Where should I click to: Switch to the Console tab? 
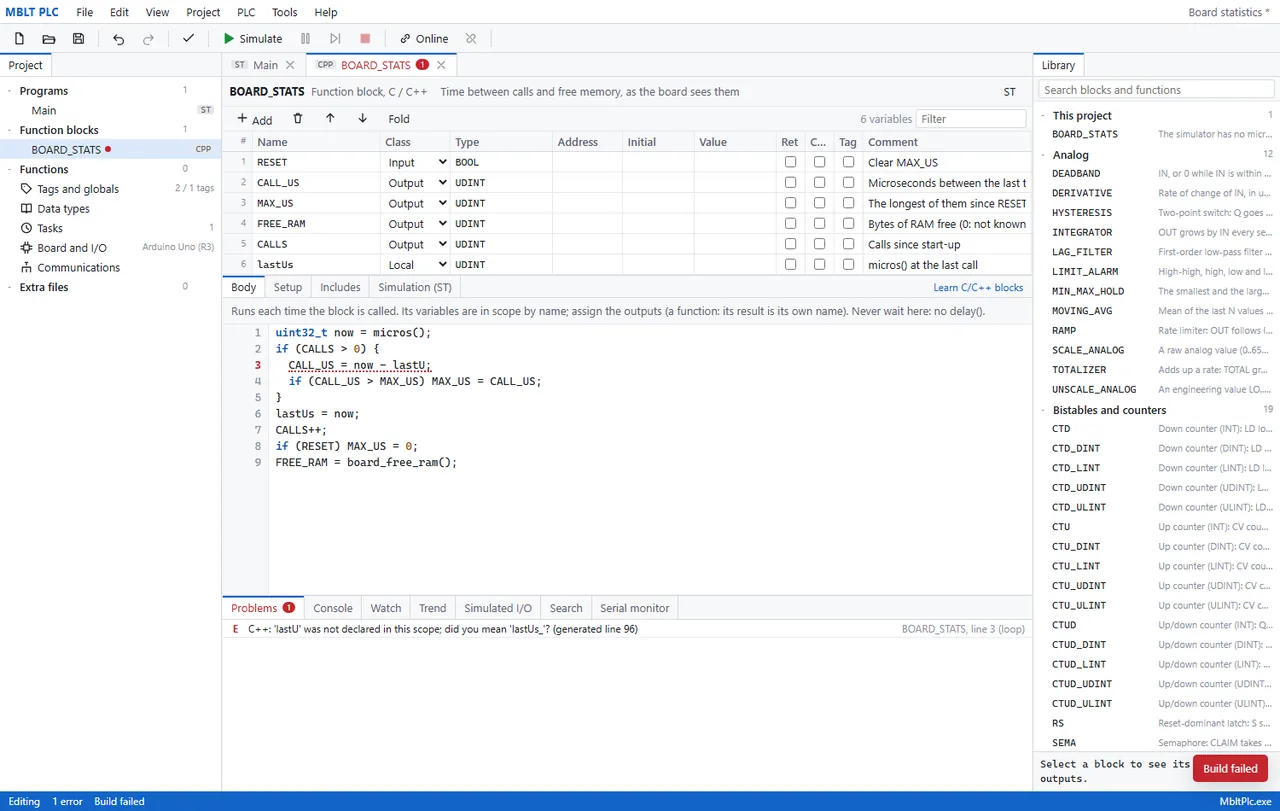coord(333,608)
